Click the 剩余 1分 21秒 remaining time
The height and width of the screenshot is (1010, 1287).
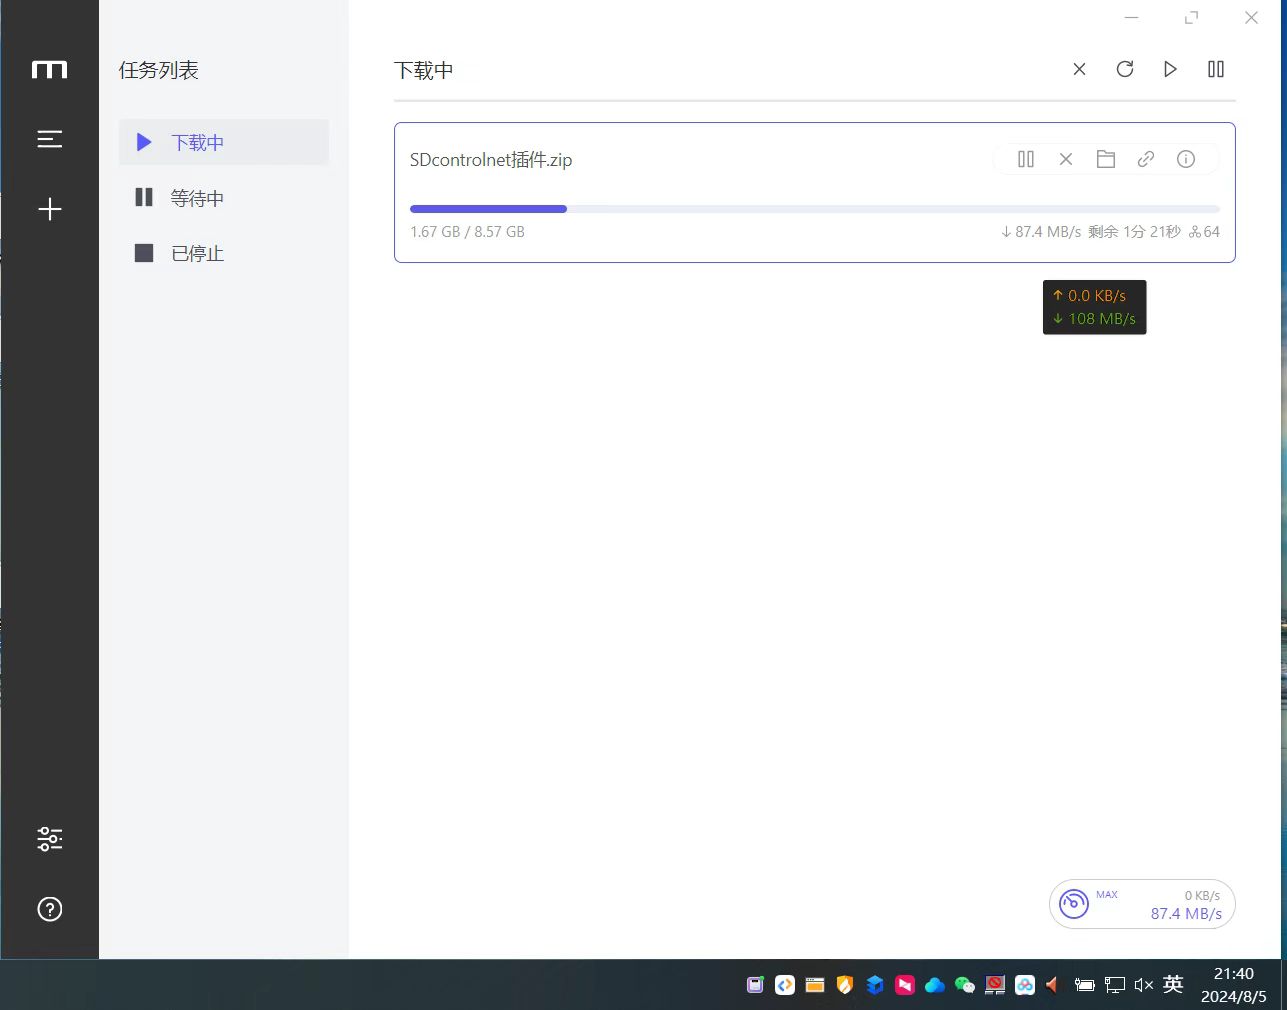(x=1135, y=231)
